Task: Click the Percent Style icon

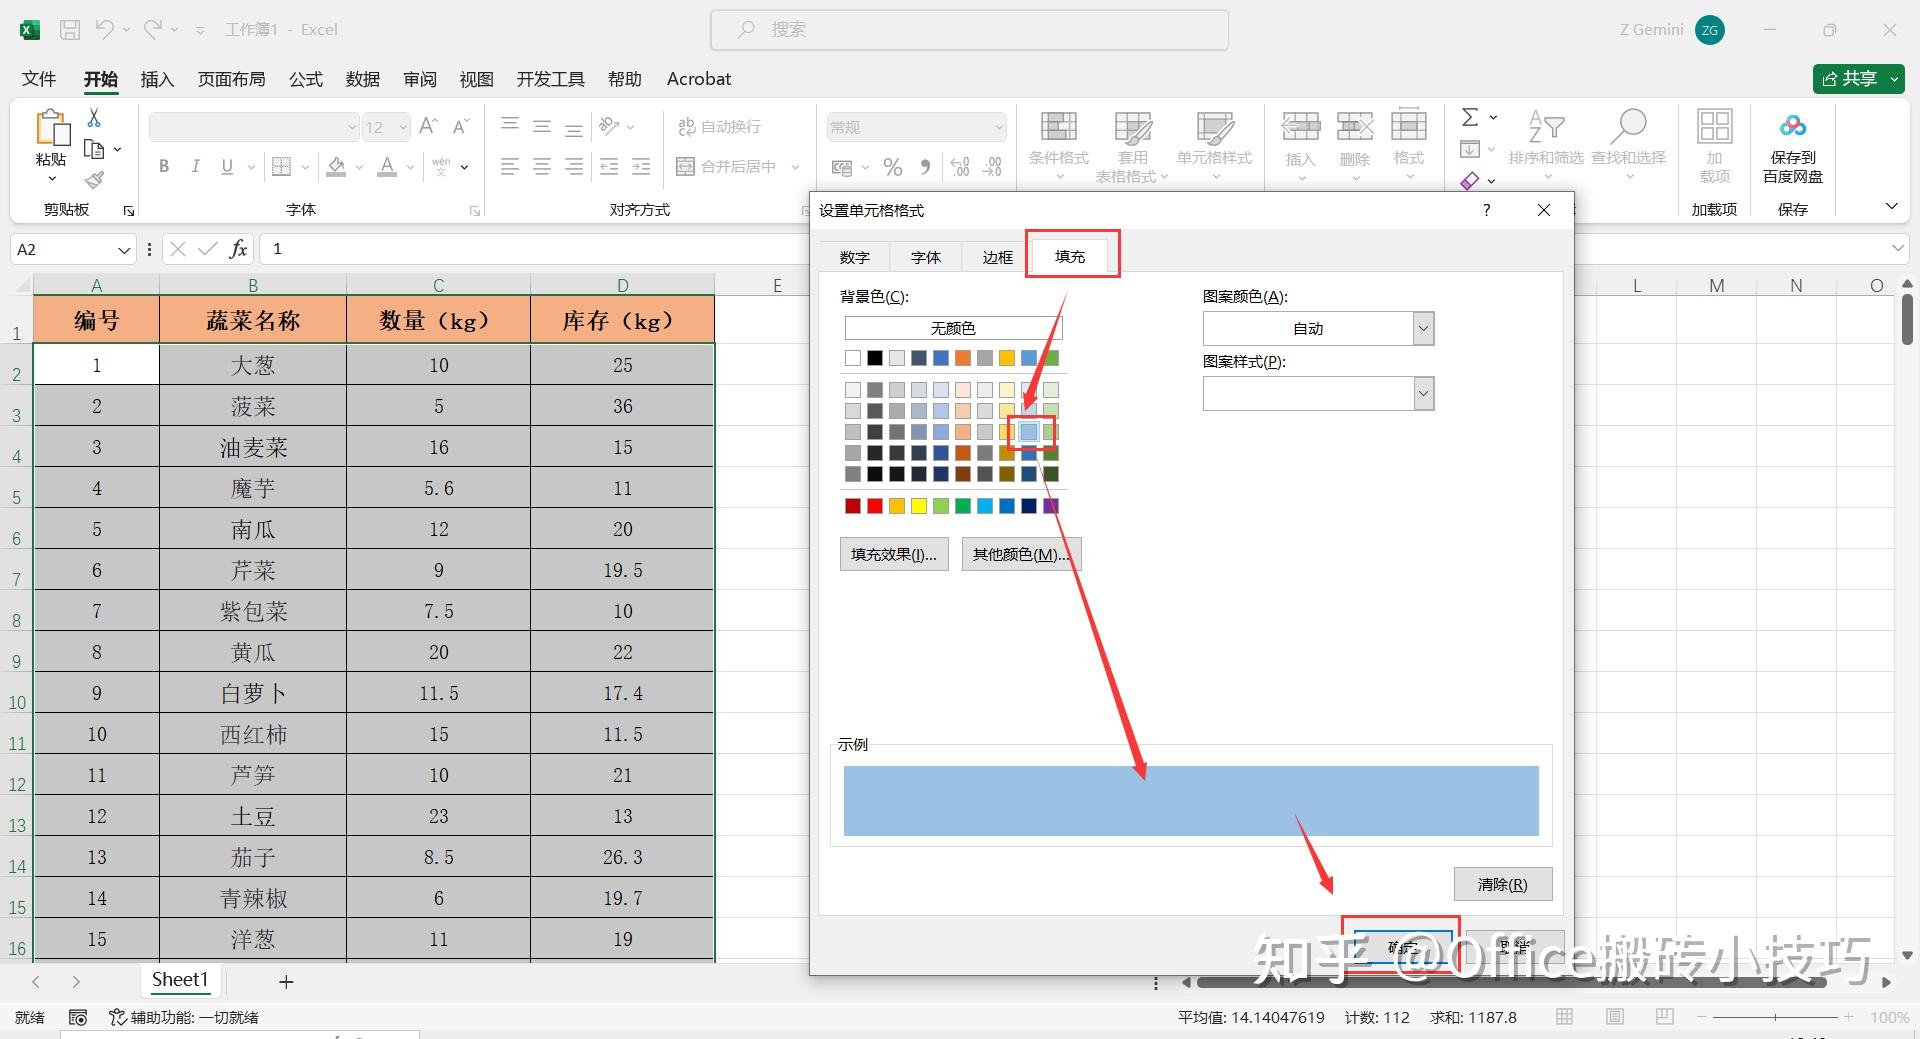Action: [x=893, y=167]
